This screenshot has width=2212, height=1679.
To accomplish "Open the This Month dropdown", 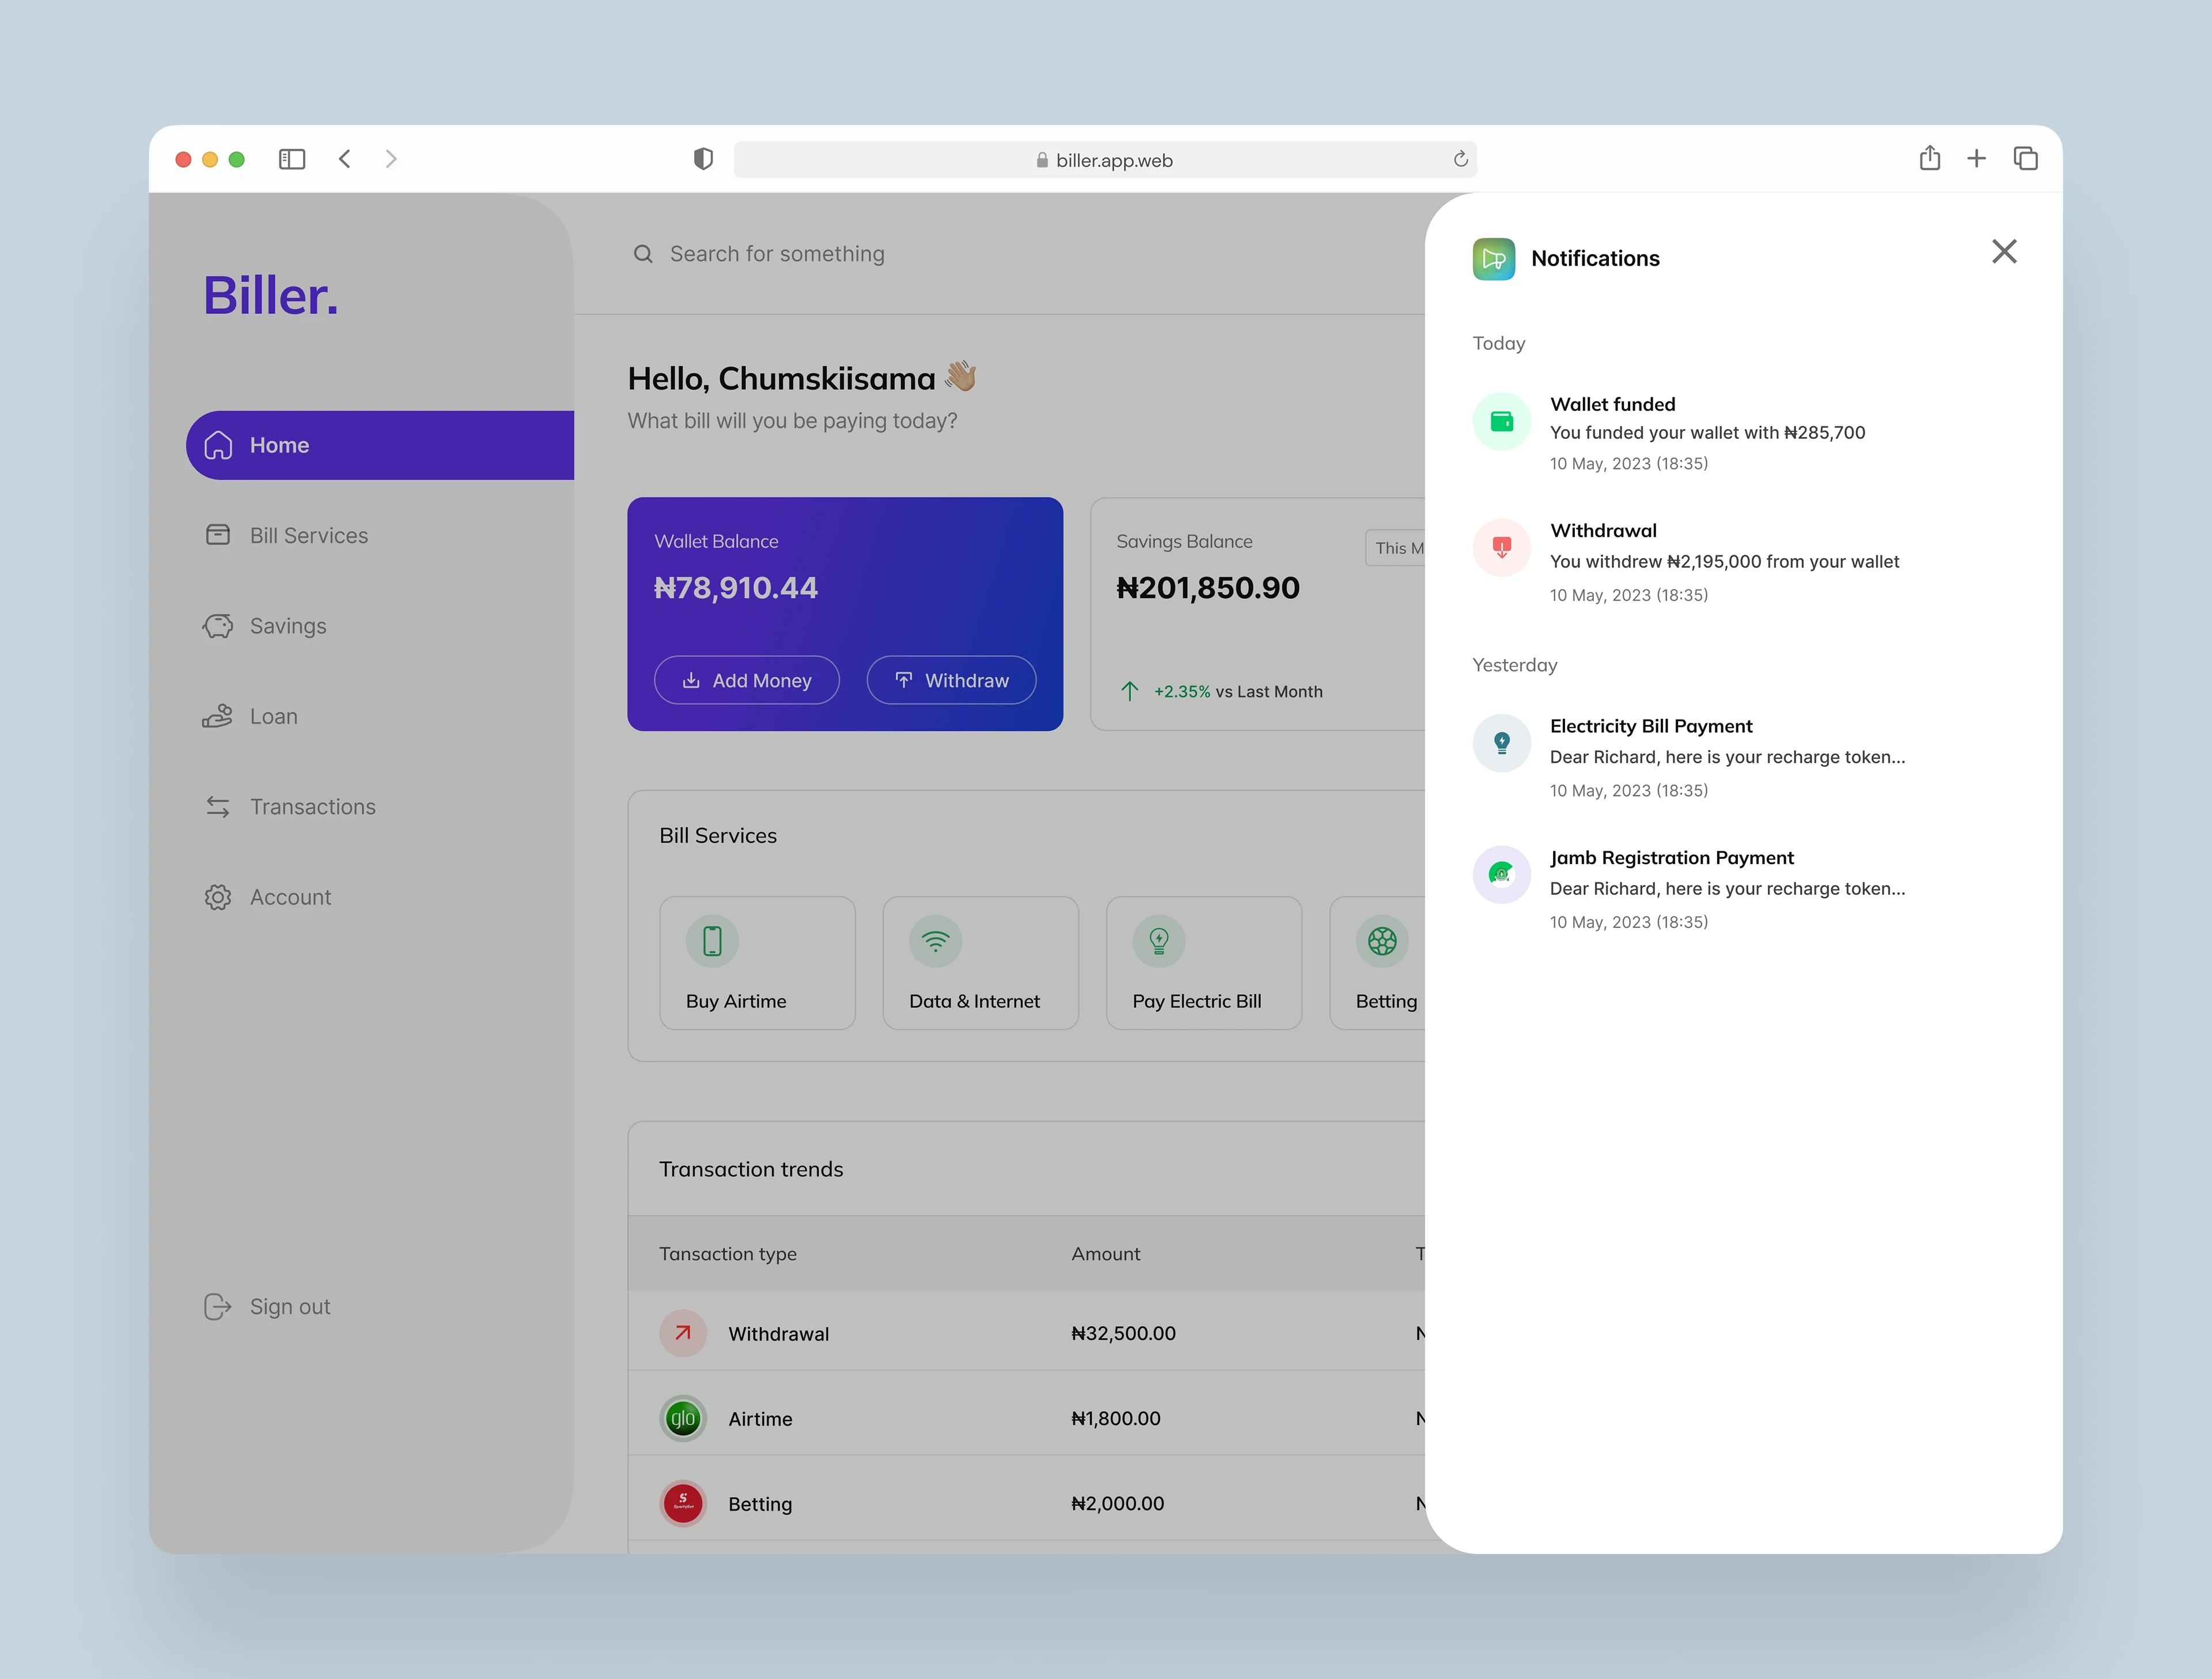I will [x=1396, y=548].
